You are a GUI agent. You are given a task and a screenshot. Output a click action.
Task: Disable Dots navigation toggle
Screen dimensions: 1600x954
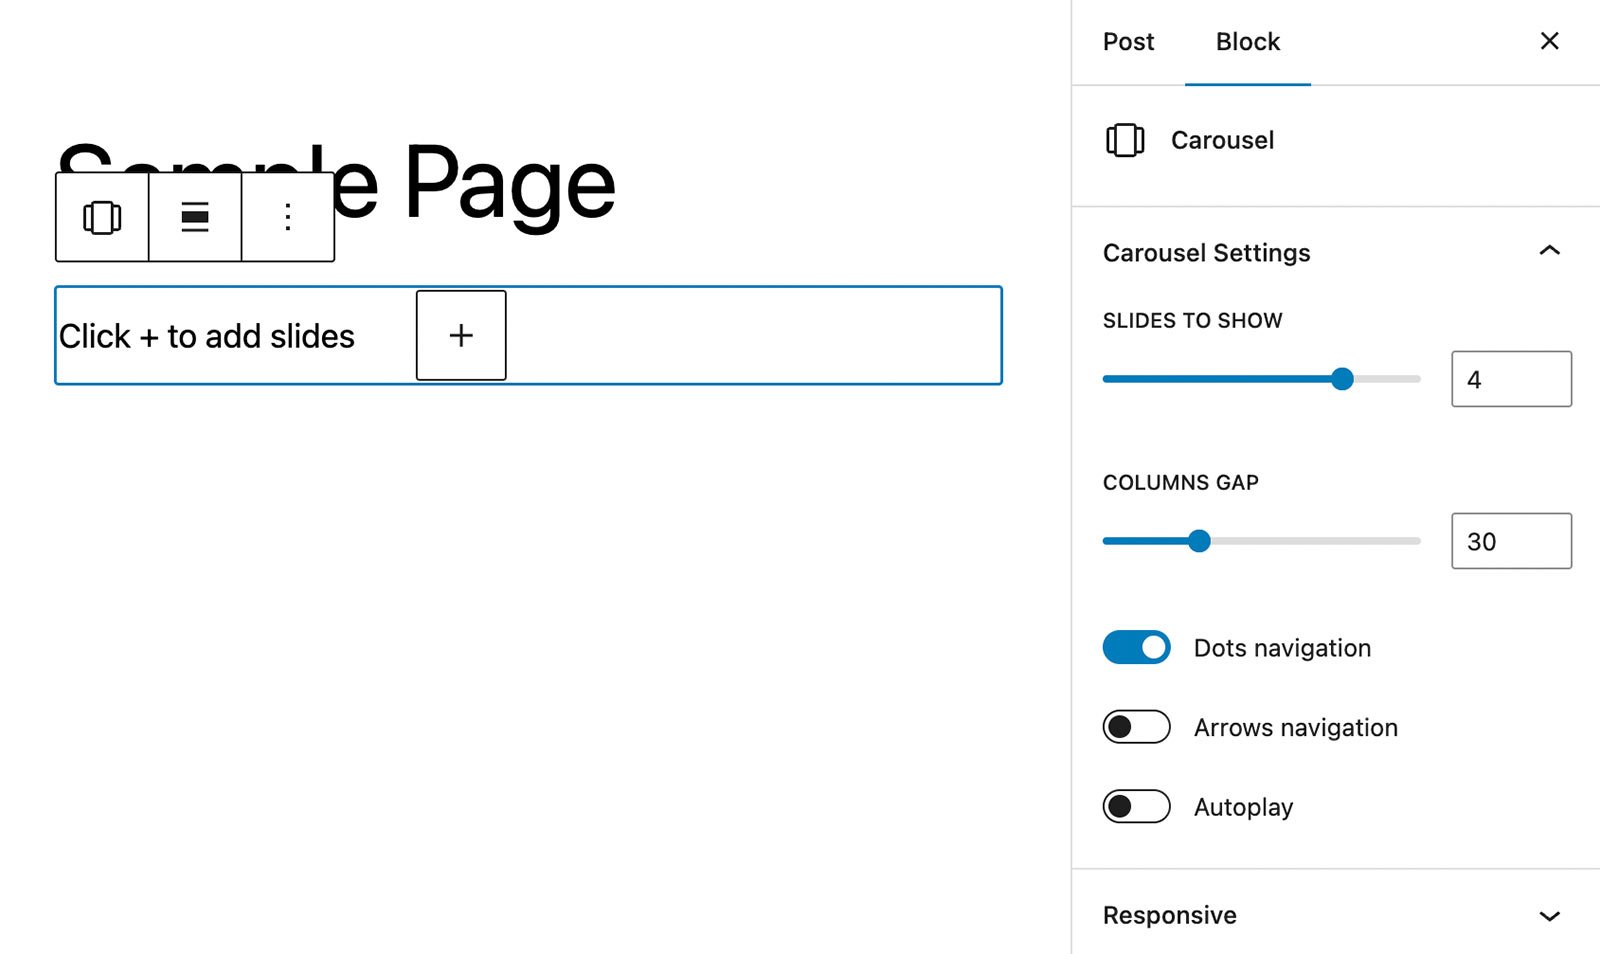pos(1136,647)
